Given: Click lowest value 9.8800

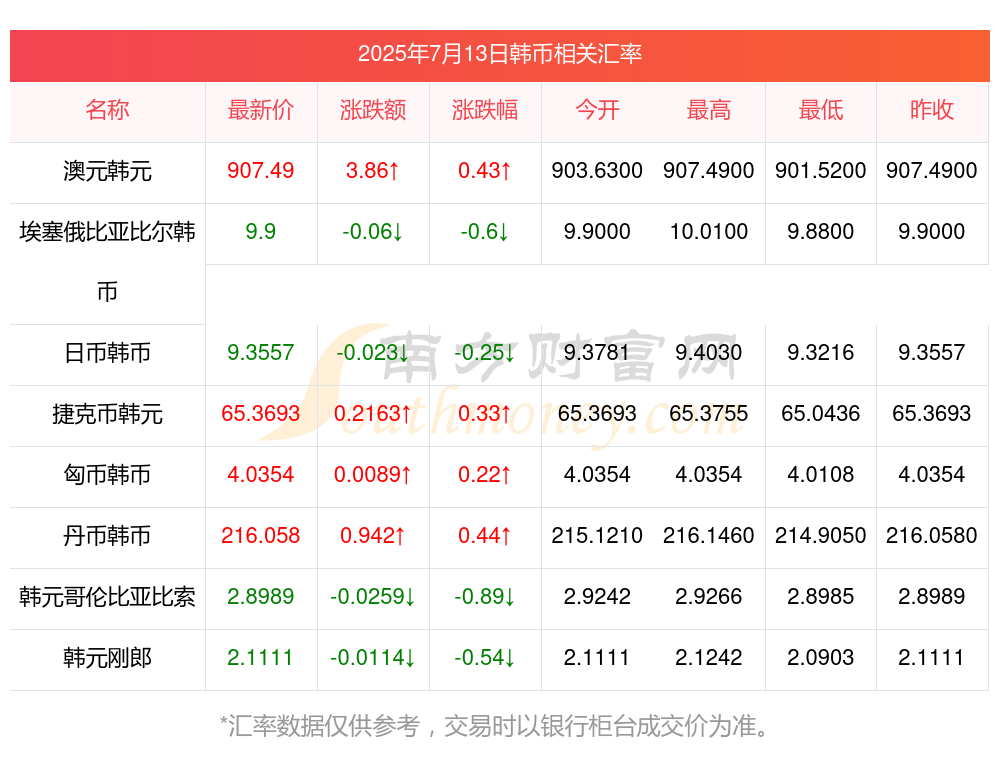Looking at the screenshot, I should tap(821, 232).
